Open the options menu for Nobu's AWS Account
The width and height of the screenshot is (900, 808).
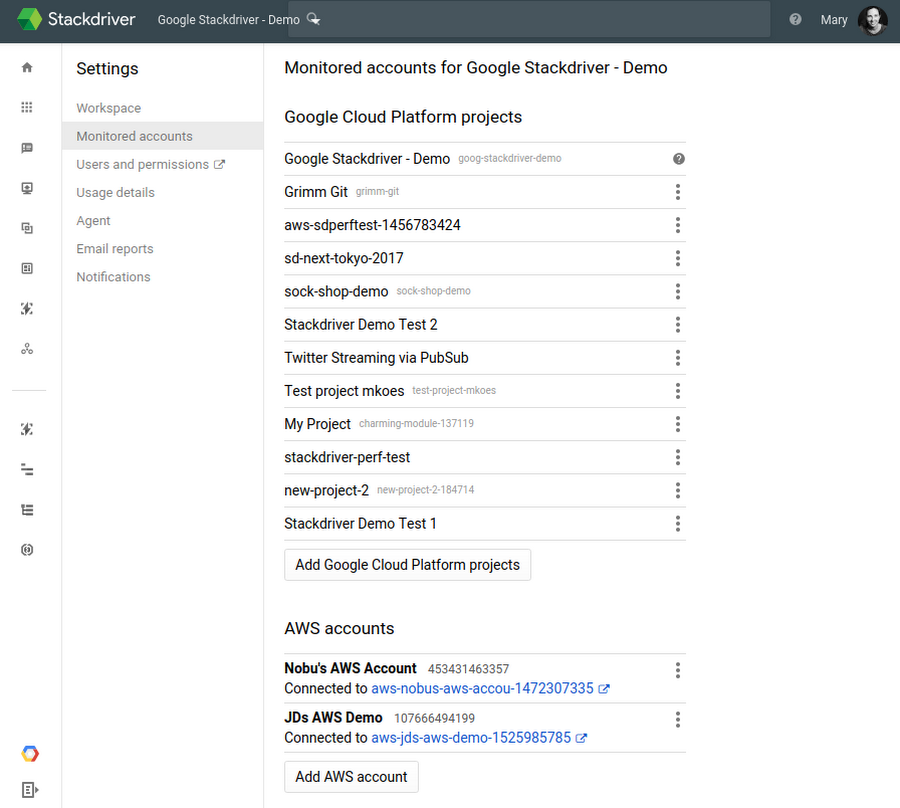tap(678, 670)
